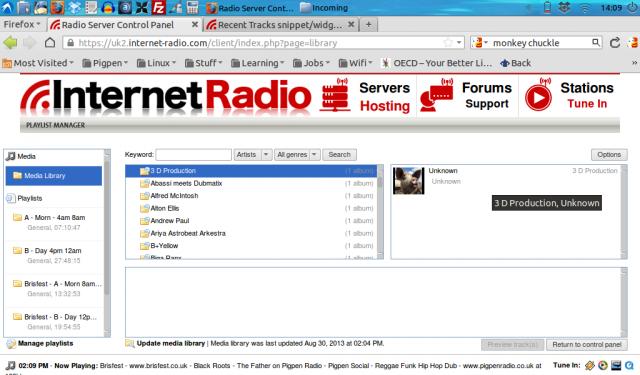Click the Stations Tune In play icon
This screenshot has height=375, width=640.
click(538, 95)
